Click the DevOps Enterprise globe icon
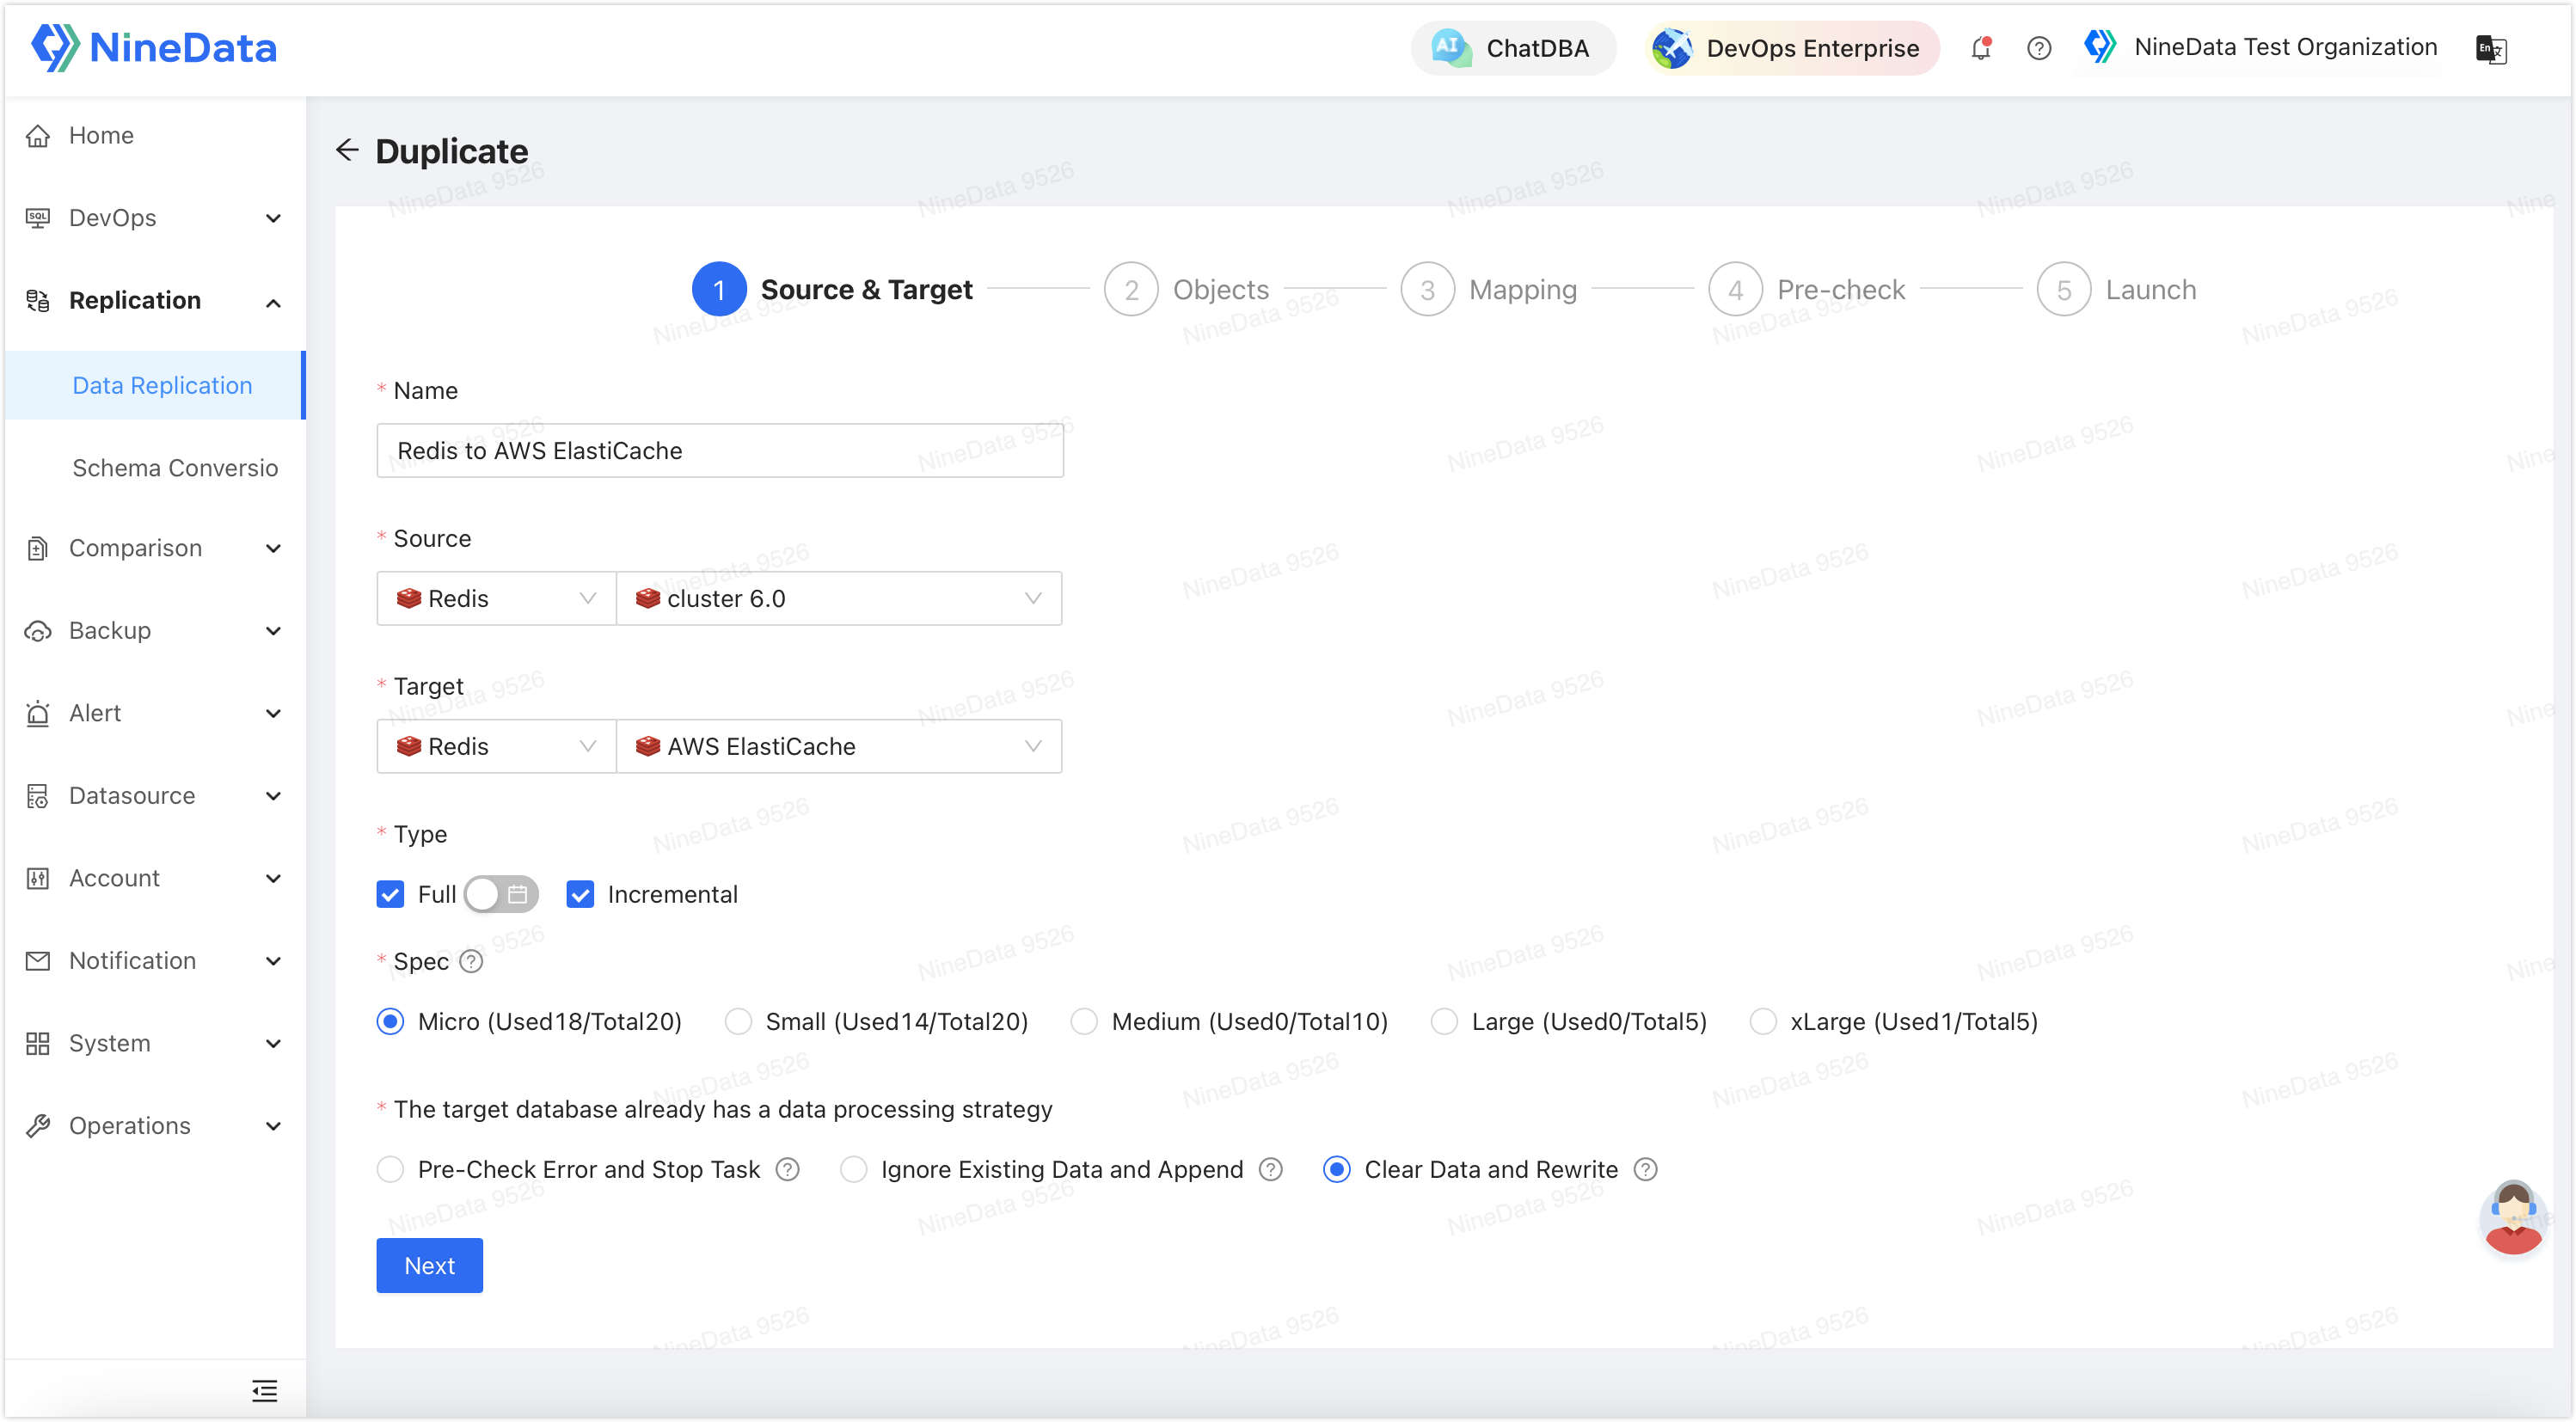This screenshot has height=1422, width=2576. click(x=1672, y=48)
